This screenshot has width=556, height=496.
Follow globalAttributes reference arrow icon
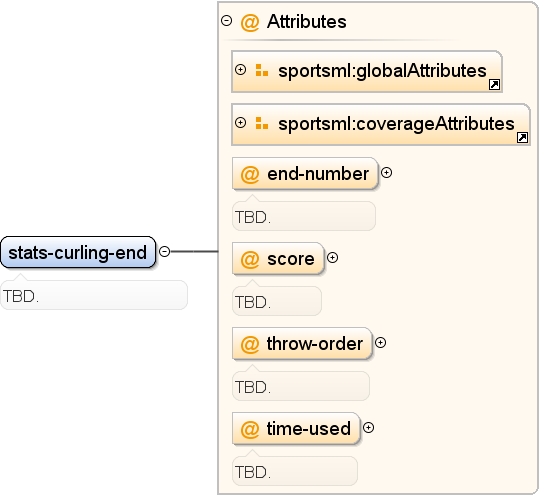(494, 85)
